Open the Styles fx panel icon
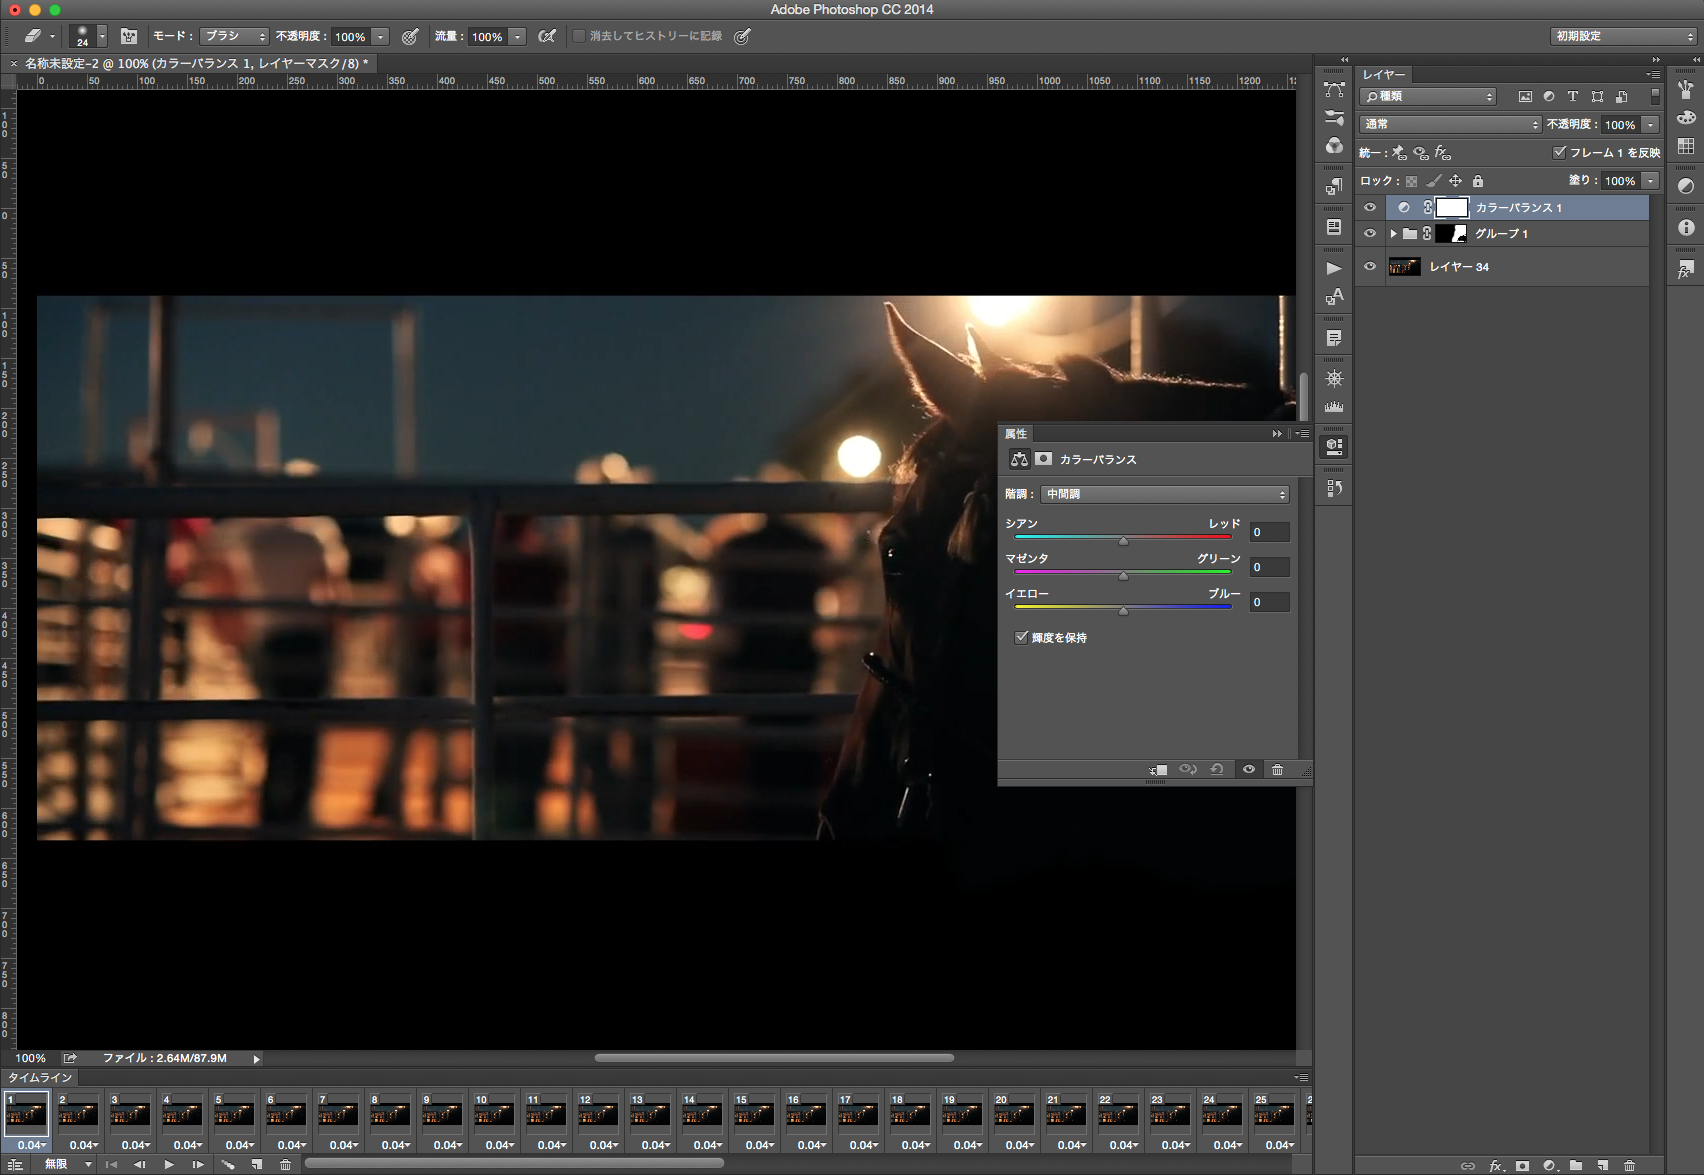Screen dimensions: 1704x1175 pyautogui.click(x=1686, y=270)
